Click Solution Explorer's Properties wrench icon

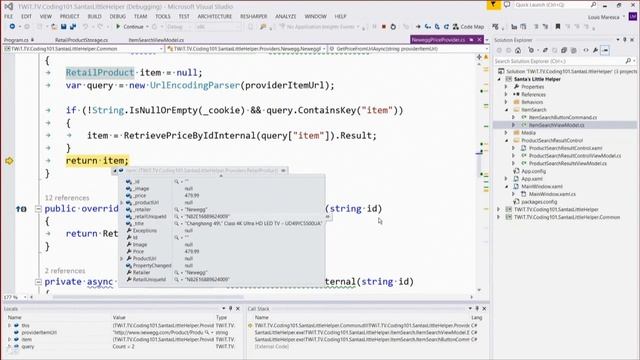tap(596, 50)
